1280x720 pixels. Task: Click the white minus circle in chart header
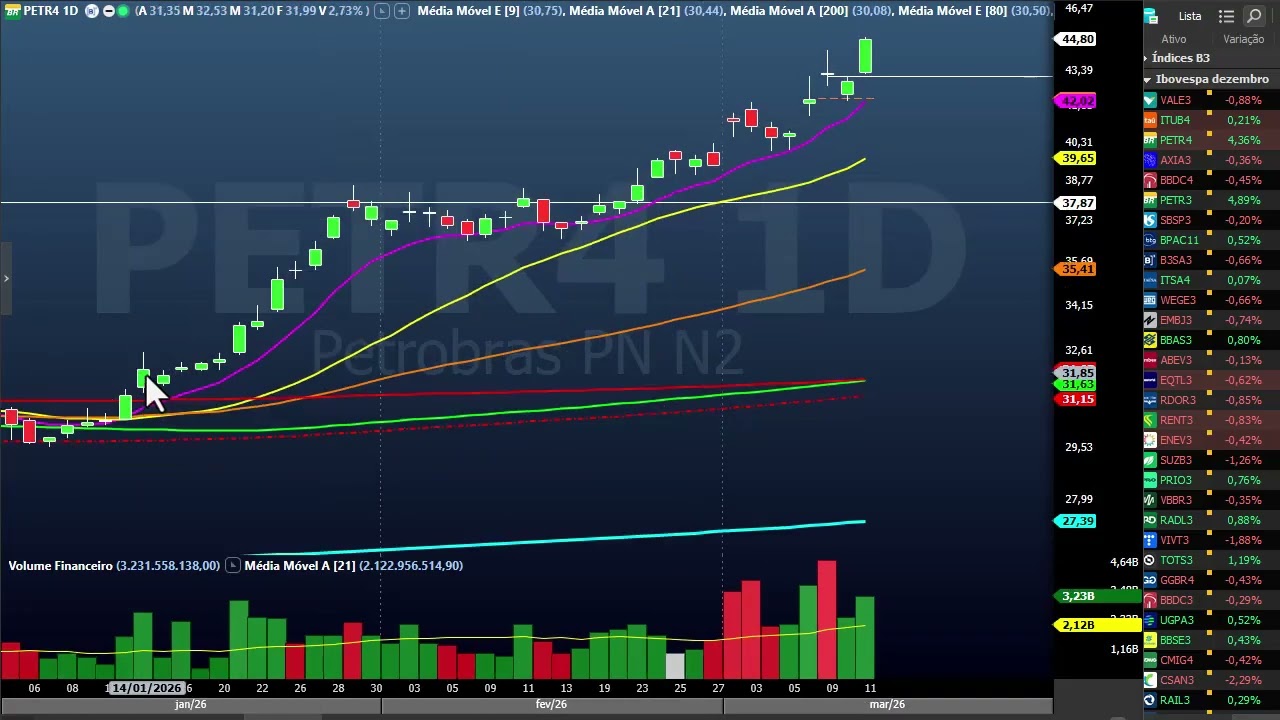pos(108,11)
